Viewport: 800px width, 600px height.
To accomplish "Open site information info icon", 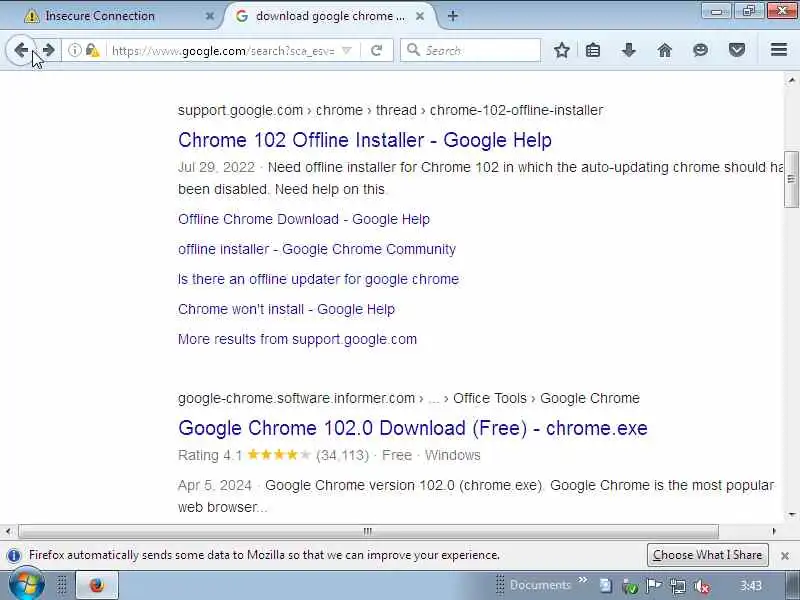I will [x=74, y=50].
